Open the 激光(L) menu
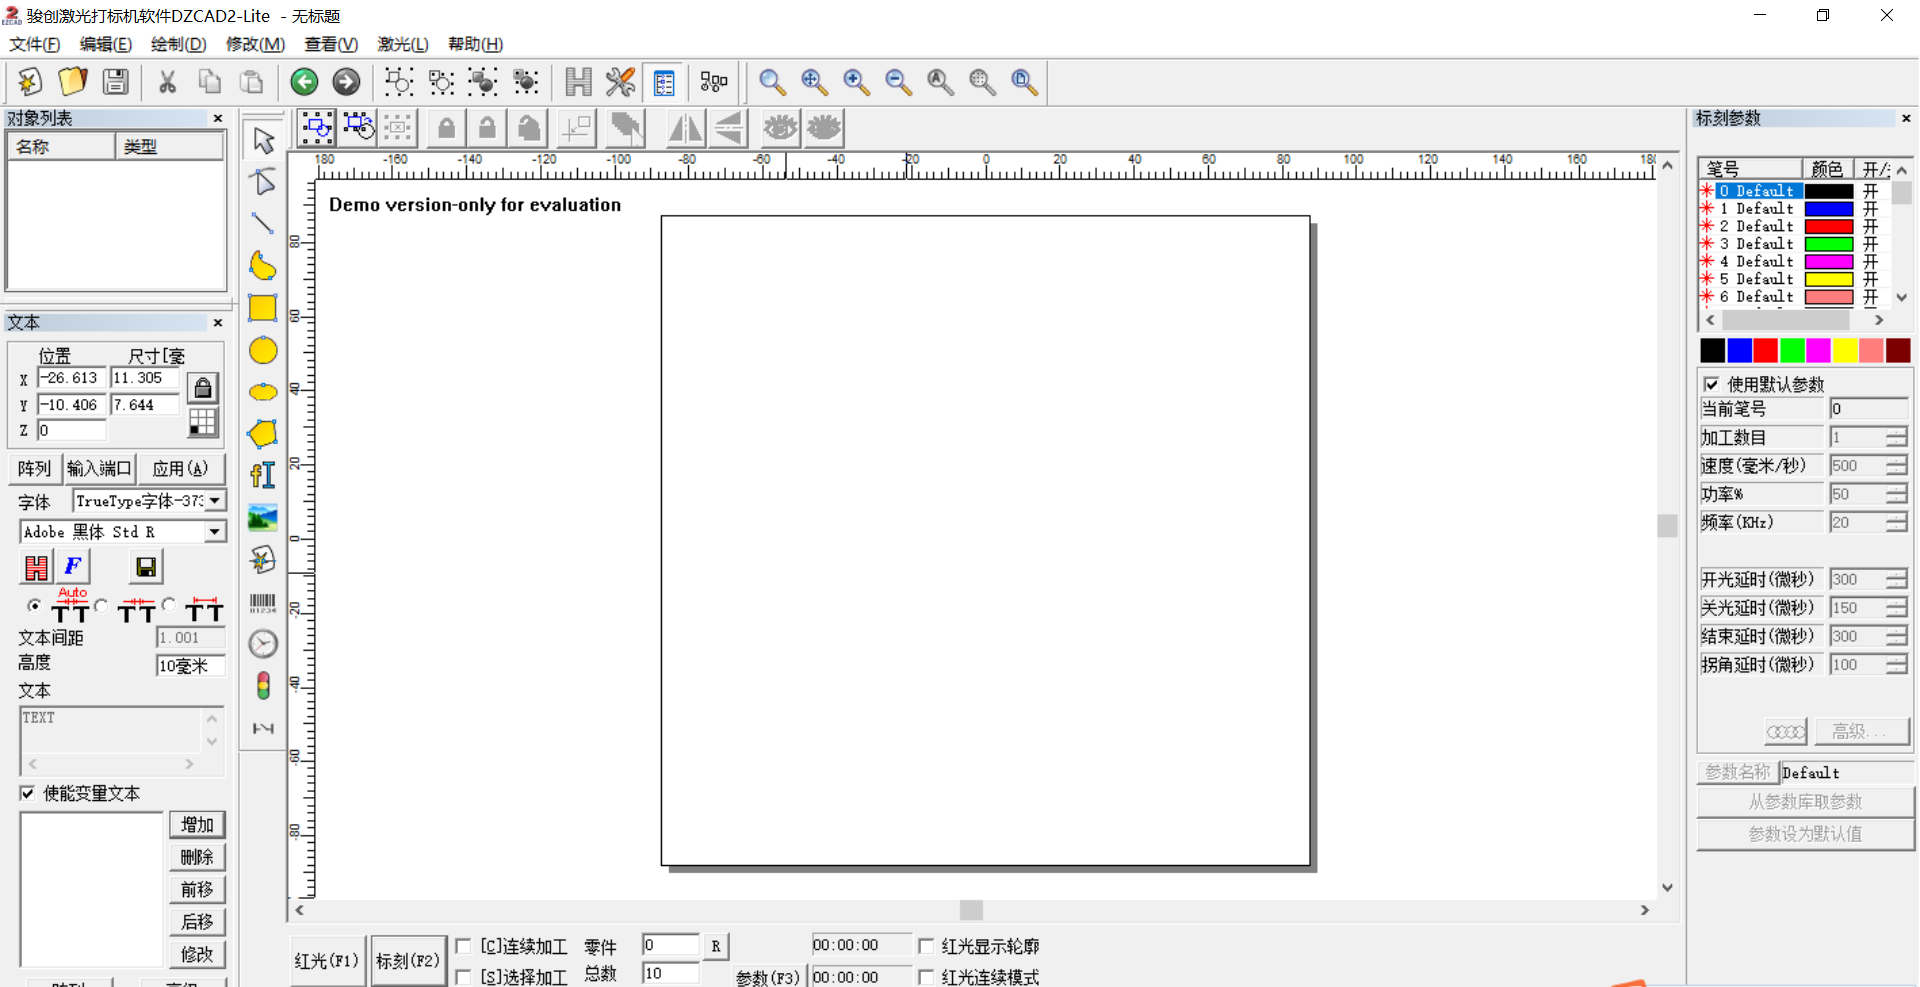The width and height of the screenshot is (1920, 987). 402,44
